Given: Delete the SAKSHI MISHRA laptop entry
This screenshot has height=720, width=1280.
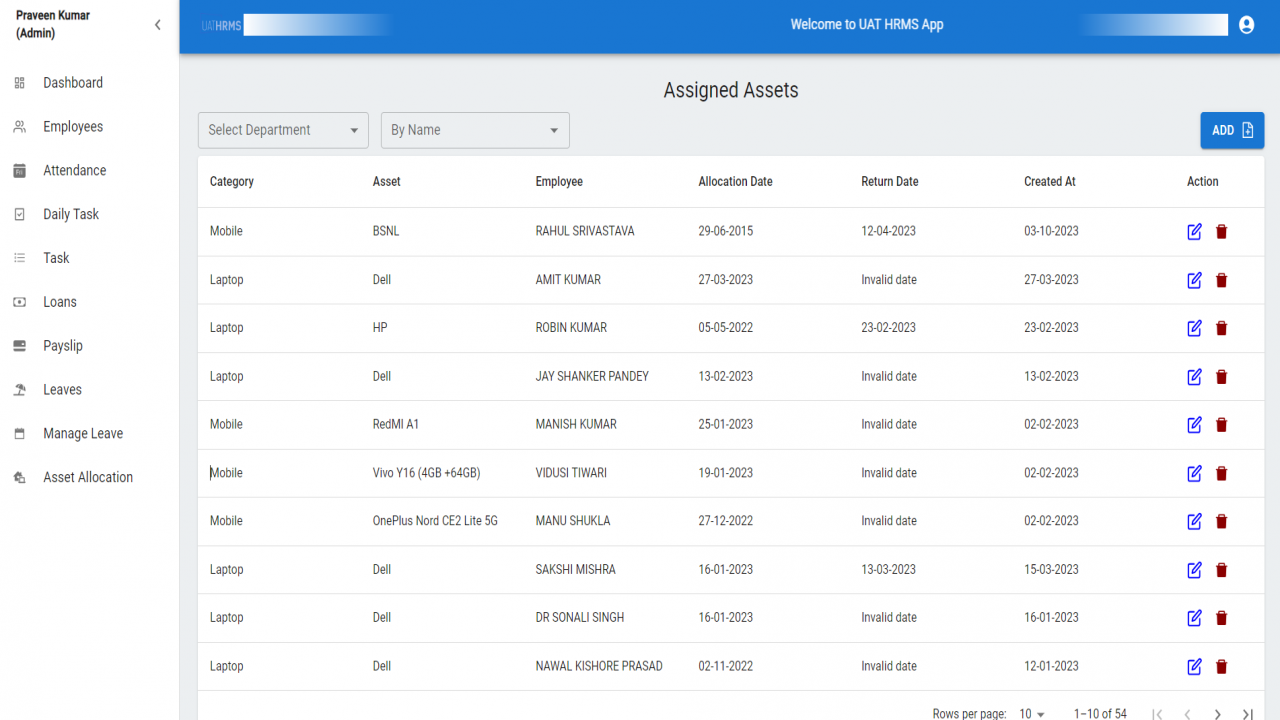Looking at the screenshot, I should click(1221, 570).
